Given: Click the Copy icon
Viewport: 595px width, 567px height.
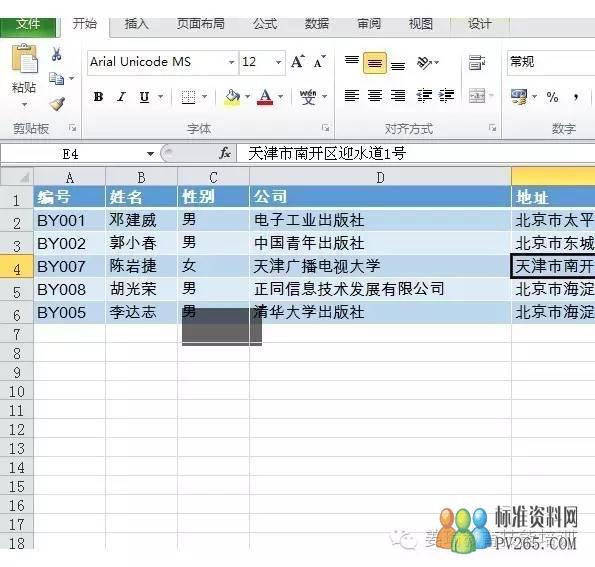Looking at the screenshot, I should click(57, 79).
